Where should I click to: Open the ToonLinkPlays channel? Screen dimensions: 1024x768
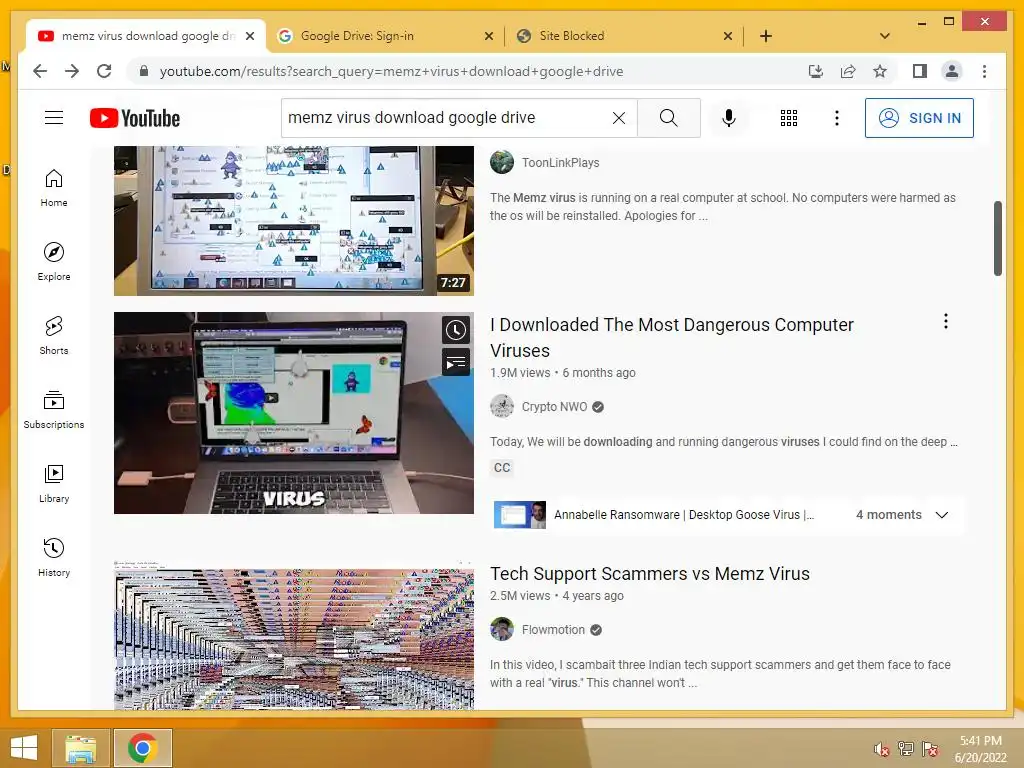coord(560,163)
